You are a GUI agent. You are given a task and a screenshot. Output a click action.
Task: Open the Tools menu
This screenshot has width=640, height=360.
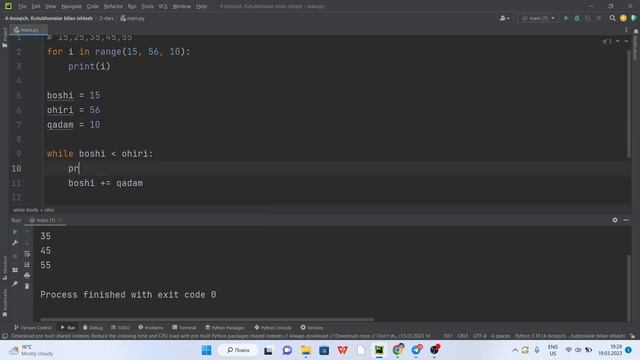pos(147,6)
